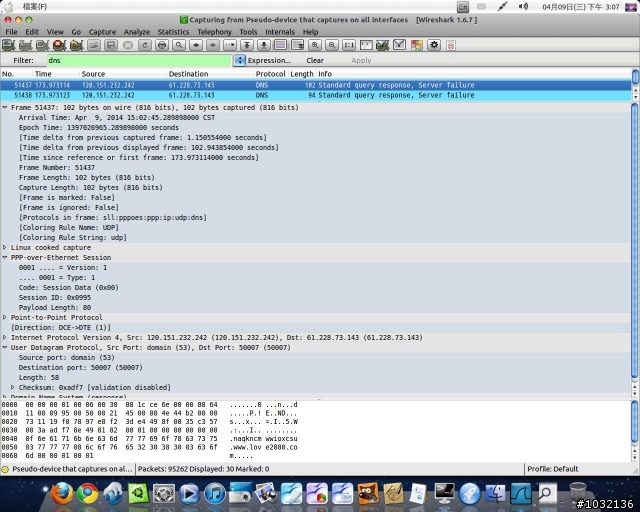The height and width of the screenshot is (512, 640).
Task: Sort by Protocol column header
Action: pyautogui.click(x=270, y=74)
